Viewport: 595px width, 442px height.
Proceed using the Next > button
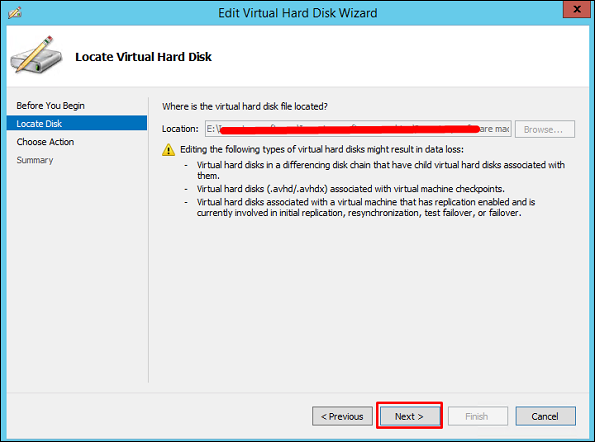(409, 416)
